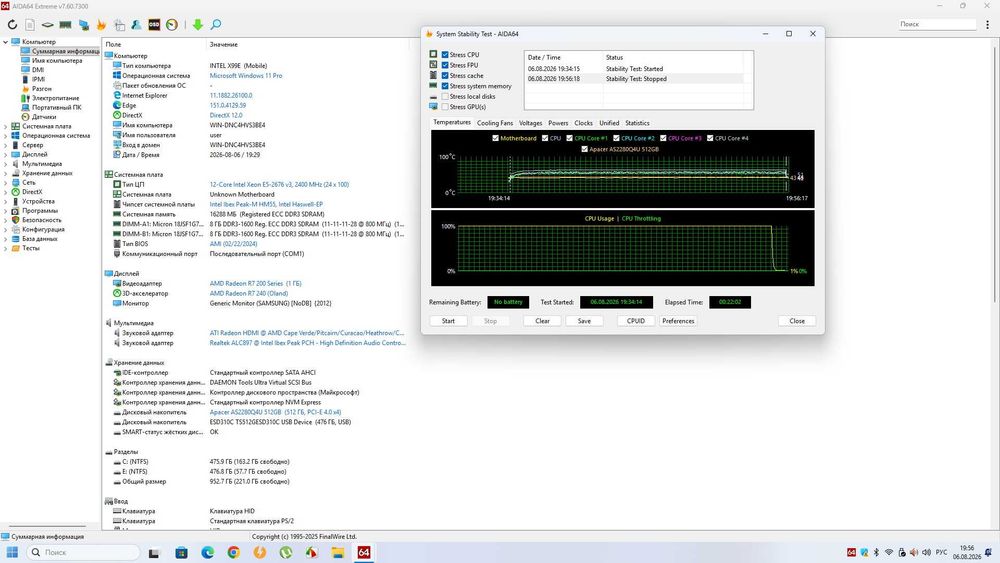The height and width of the screenshot is (563, 1000).
Task: Switch to the Powers tab
Action: [x=558, y=123]
